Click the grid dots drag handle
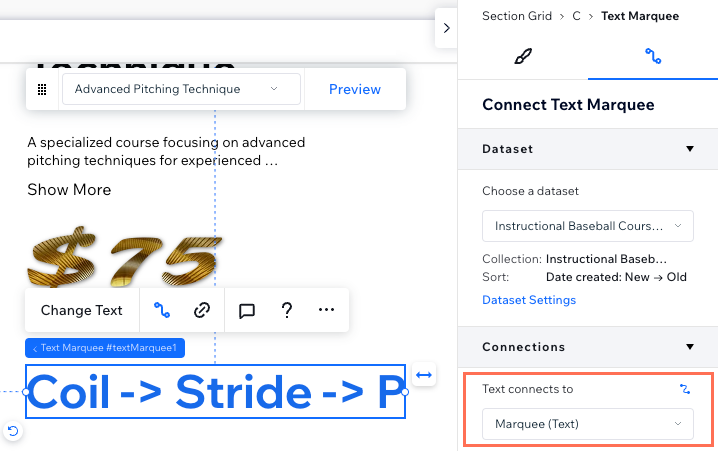Screen dimensions: 718x451 (42, 89)
